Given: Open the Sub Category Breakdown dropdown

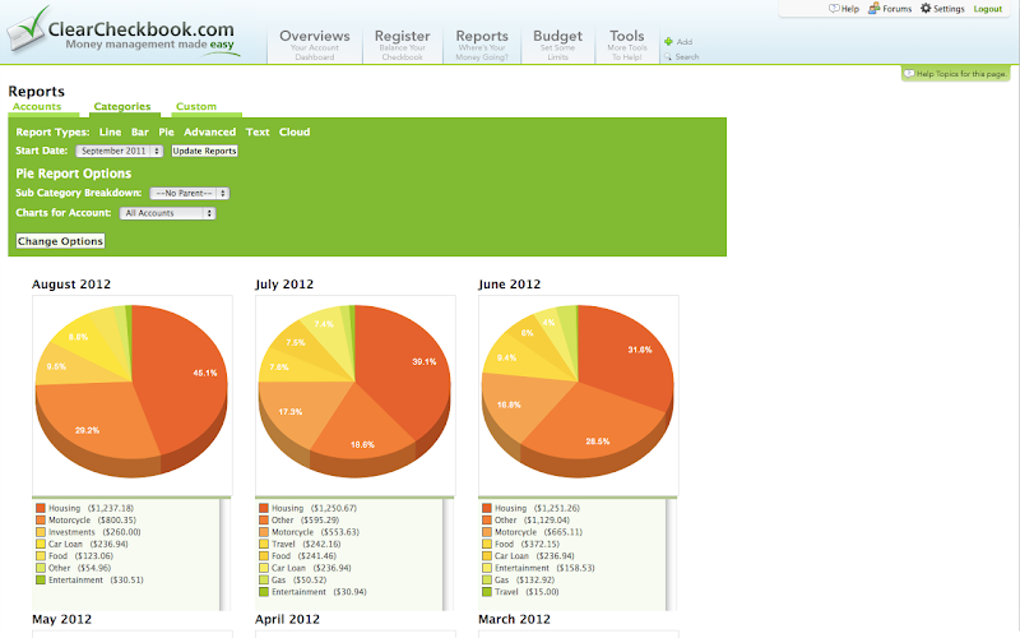Looking at the screenshot, I should point(189,193).
